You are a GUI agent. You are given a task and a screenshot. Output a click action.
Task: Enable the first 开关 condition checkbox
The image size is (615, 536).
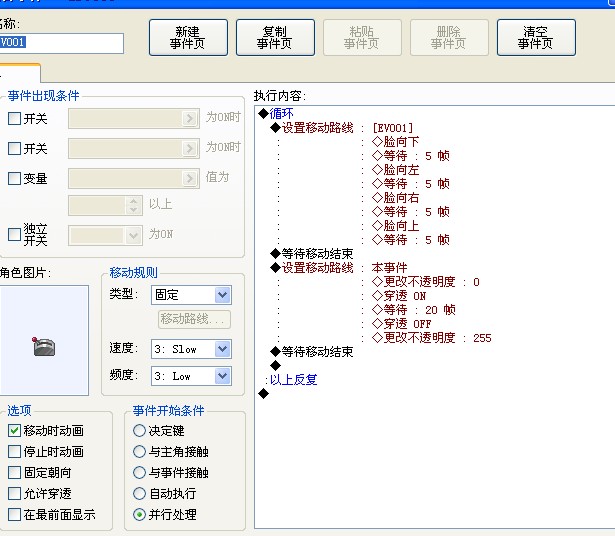pyautogui.click(x=15, y=118)
